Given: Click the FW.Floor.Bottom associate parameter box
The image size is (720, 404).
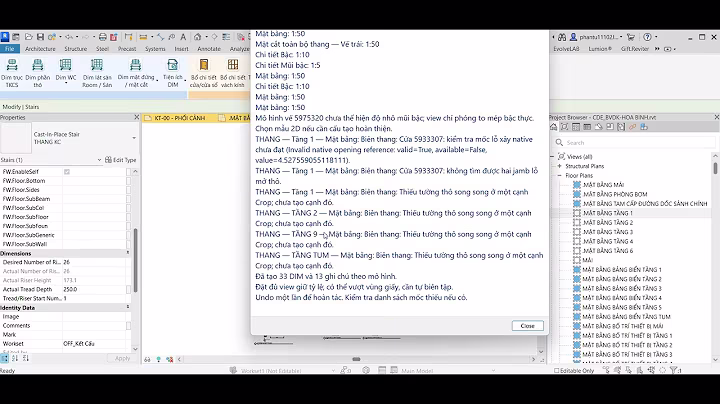Looking at the screenshot, I should [x=129, y=180].
